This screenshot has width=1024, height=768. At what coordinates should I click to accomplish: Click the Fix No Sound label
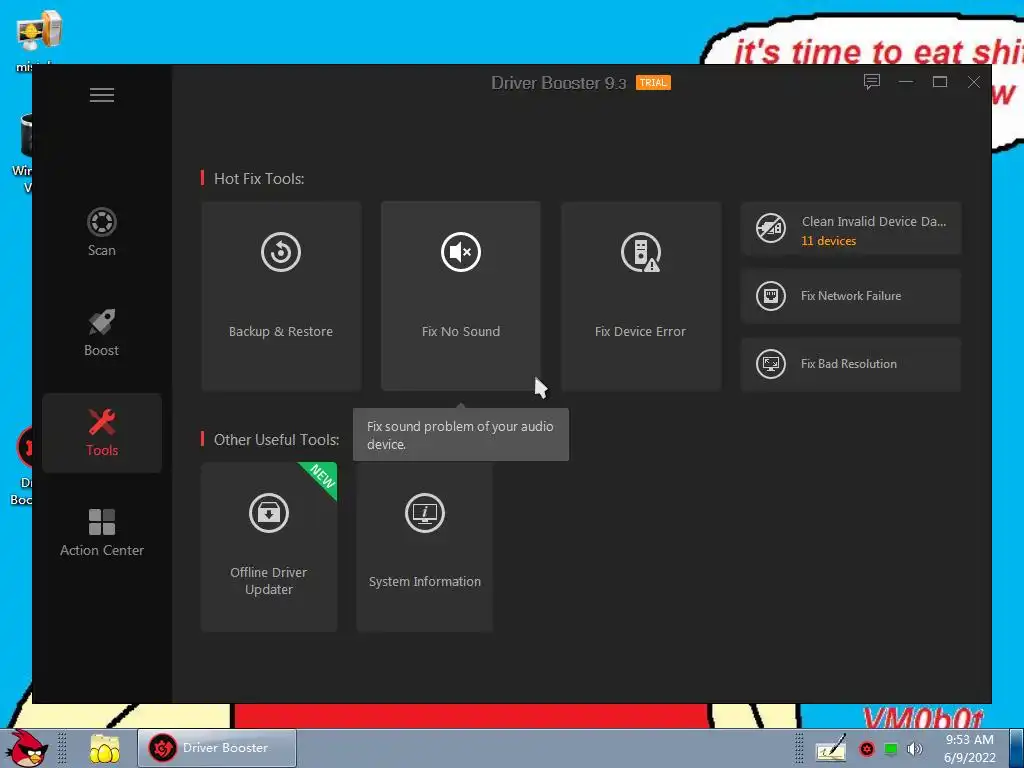(x=461, y=331)
